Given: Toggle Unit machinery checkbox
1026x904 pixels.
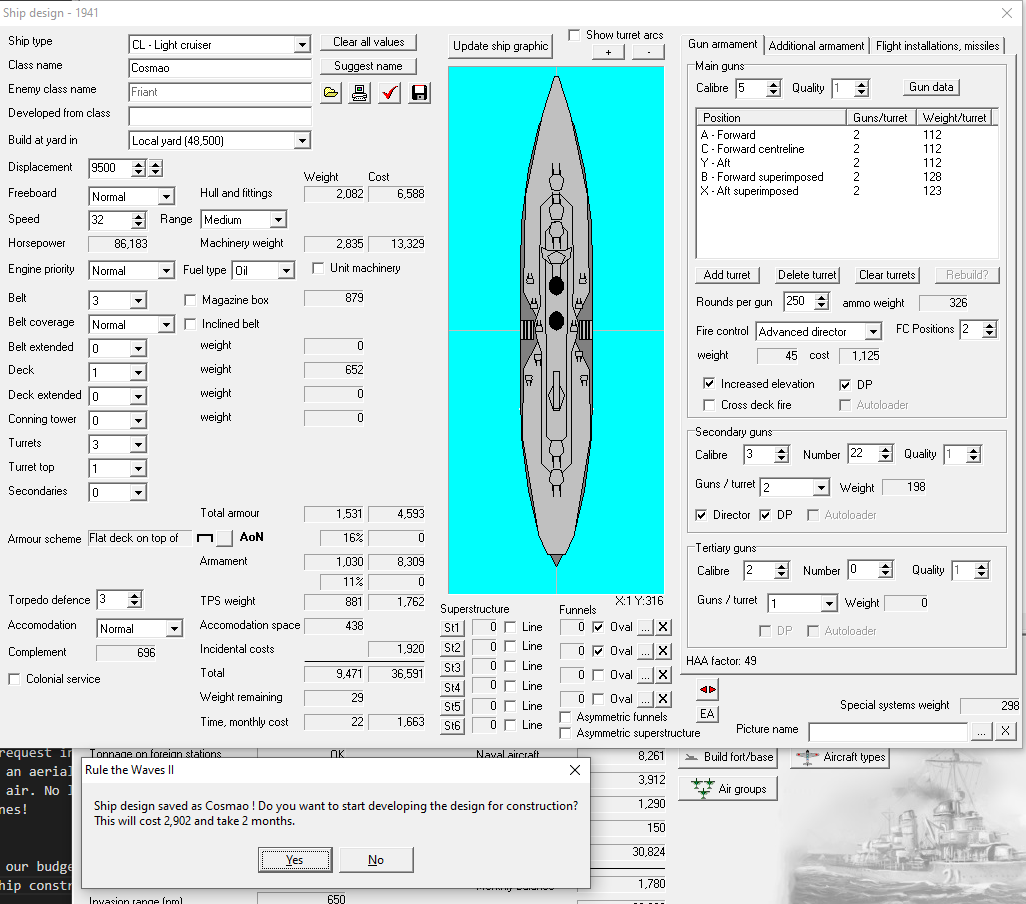Looking at the screenshot, I should coord(318,268).
